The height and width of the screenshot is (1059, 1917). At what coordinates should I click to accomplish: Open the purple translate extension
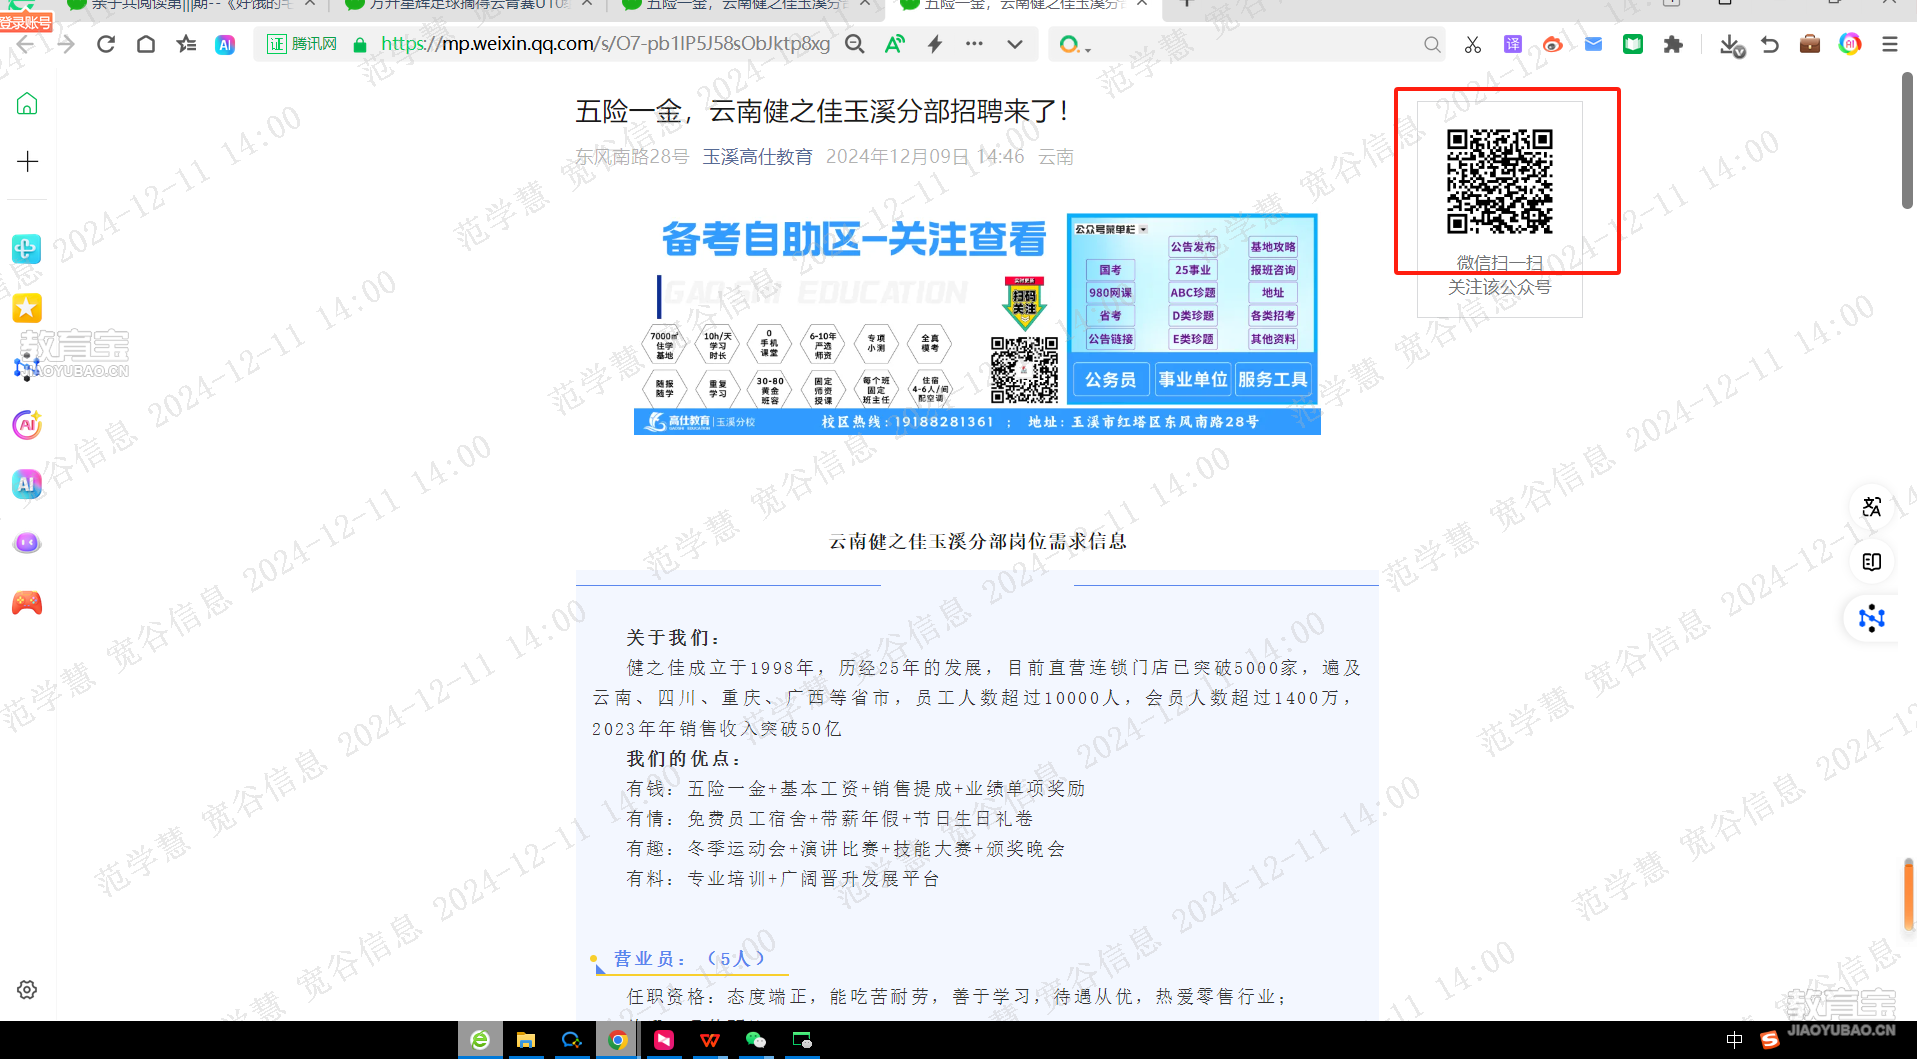(1513, 44)
